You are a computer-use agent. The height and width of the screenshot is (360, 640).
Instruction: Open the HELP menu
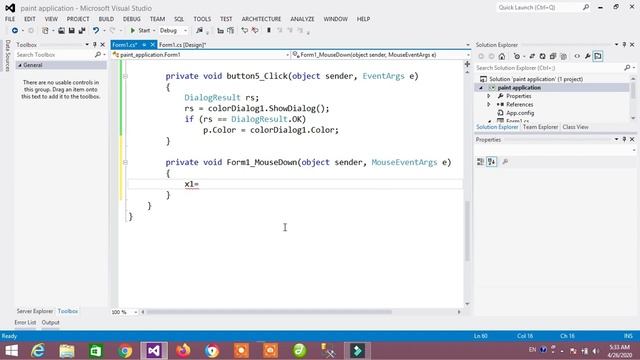tap(363, 19)
